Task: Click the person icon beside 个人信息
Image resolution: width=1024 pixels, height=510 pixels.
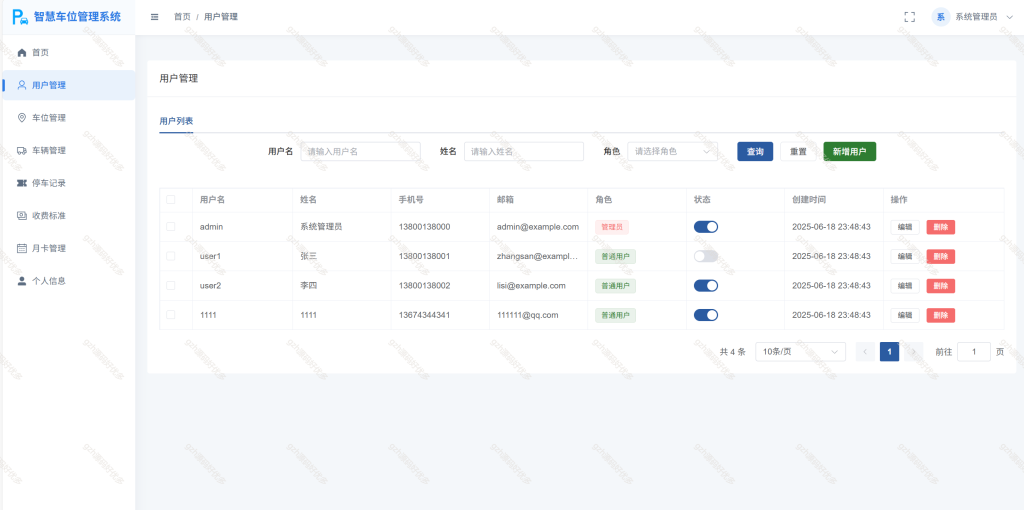Action: click(22, 281)
